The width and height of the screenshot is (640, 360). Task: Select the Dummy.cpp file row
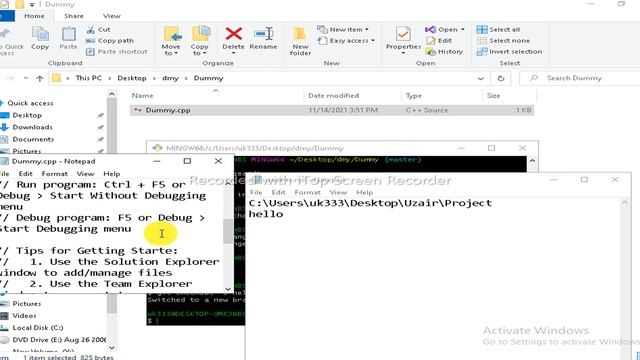coord(332,110)
